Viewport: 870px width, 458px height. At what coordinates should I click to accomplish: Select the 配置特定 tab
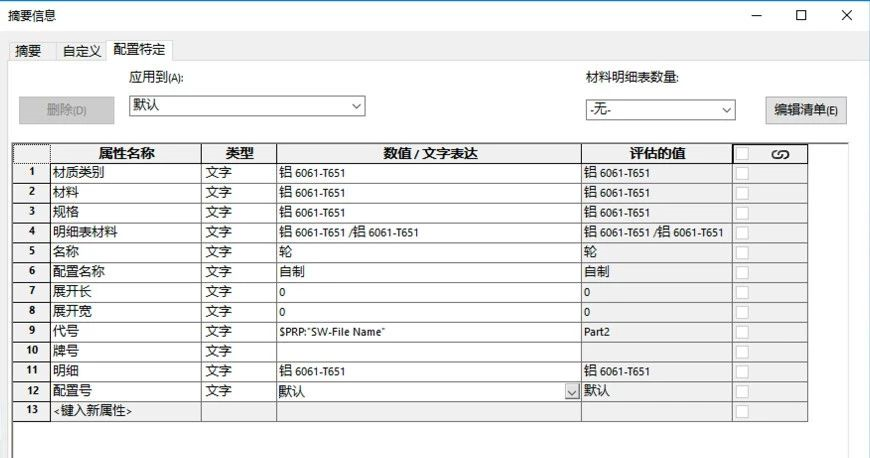[x=139, y=49]
